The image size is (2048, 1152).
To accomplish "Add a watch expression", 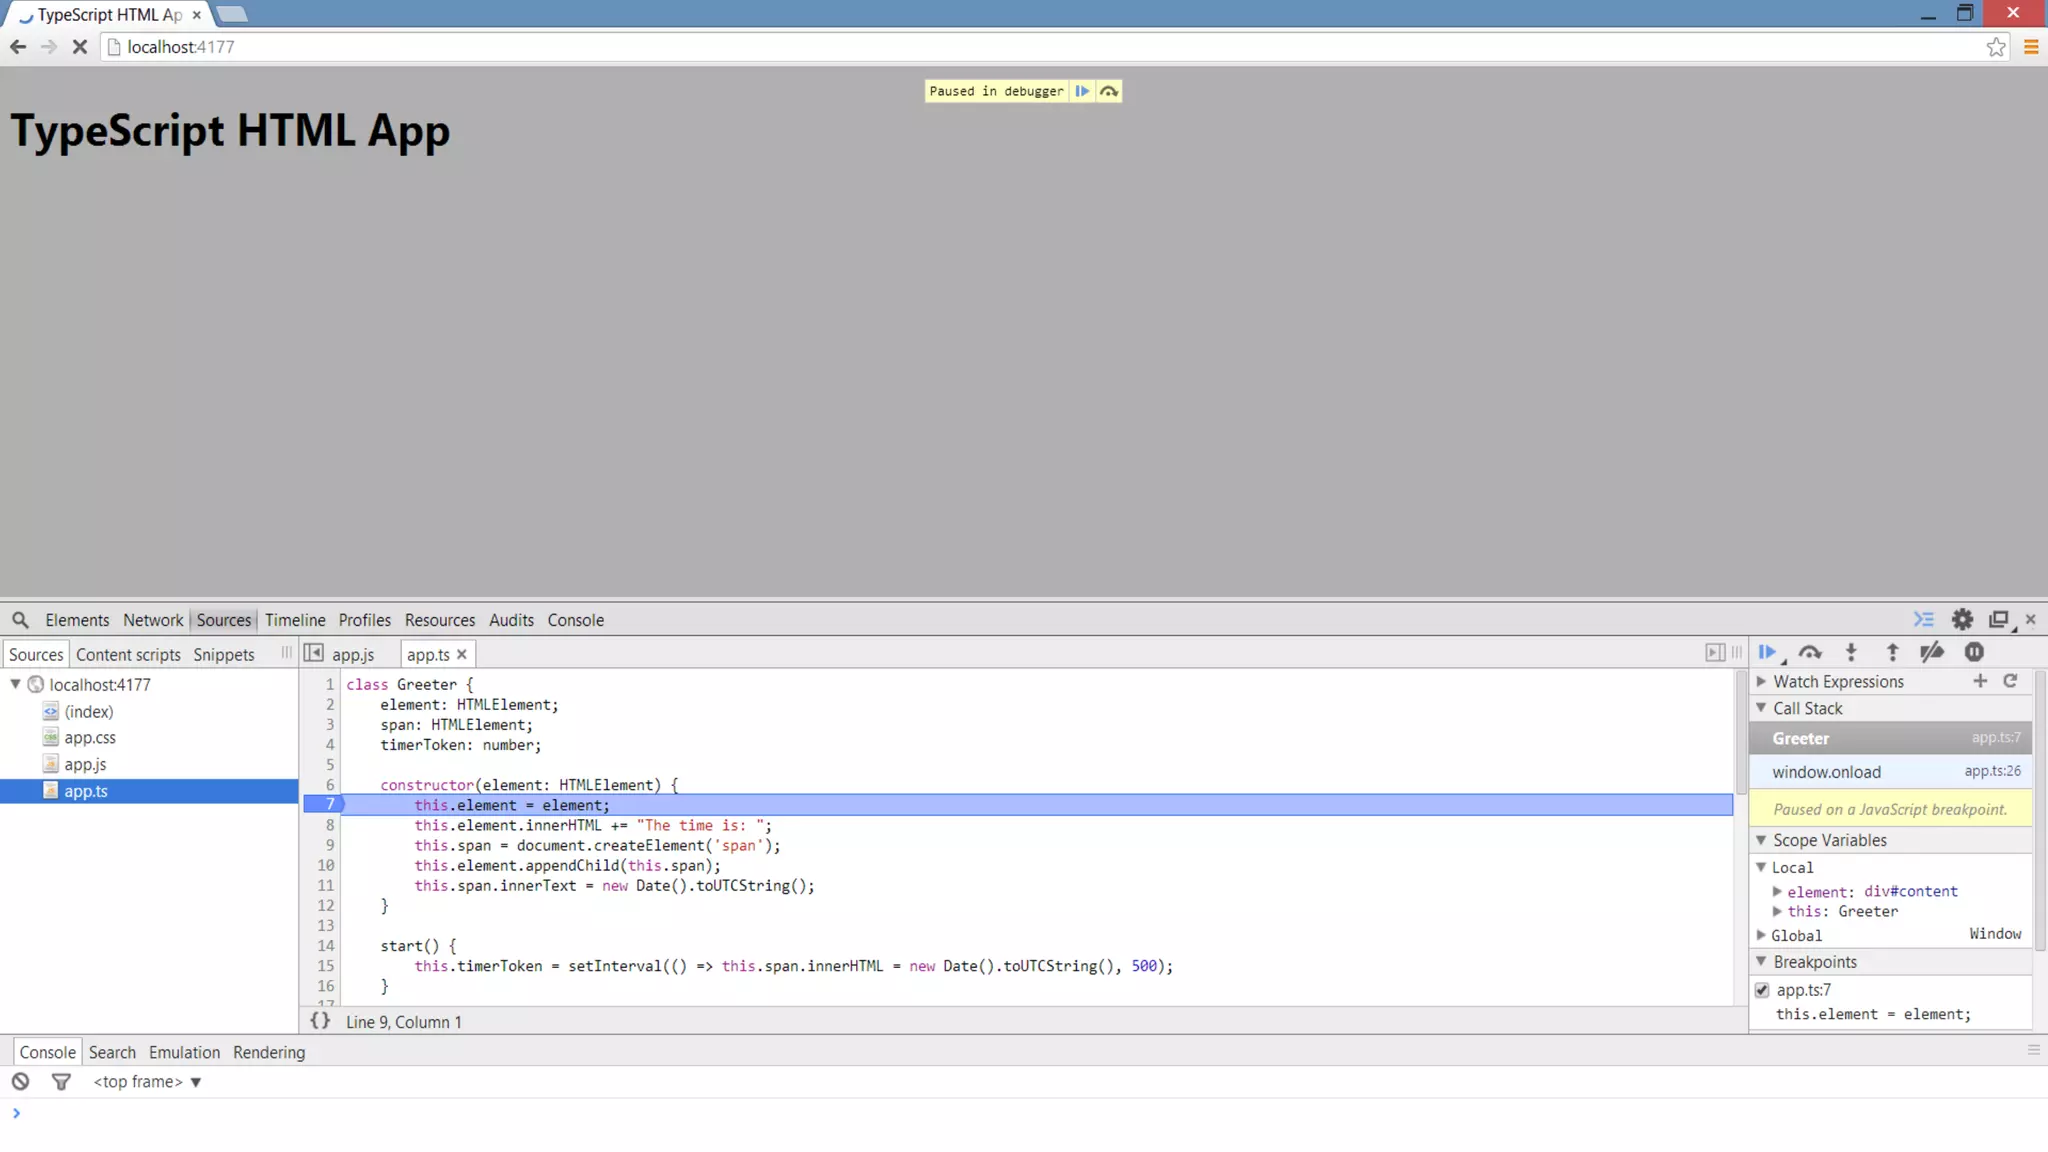I will (x=1980, y=681).
